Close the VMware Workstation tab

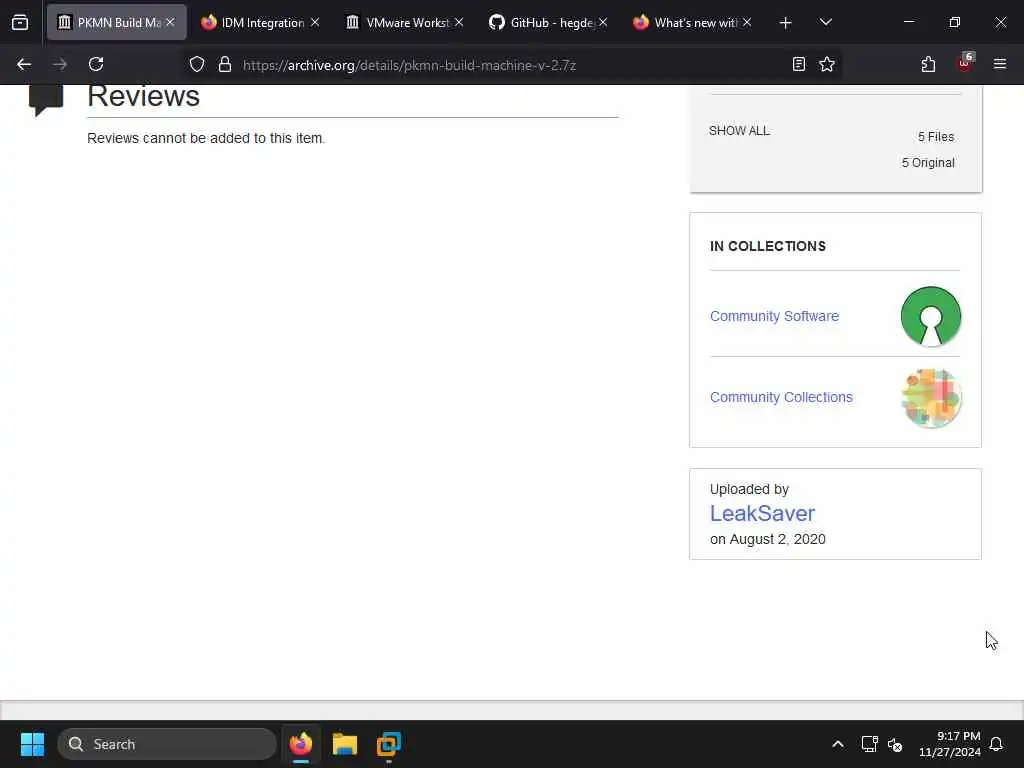click(x=459, y=23)
